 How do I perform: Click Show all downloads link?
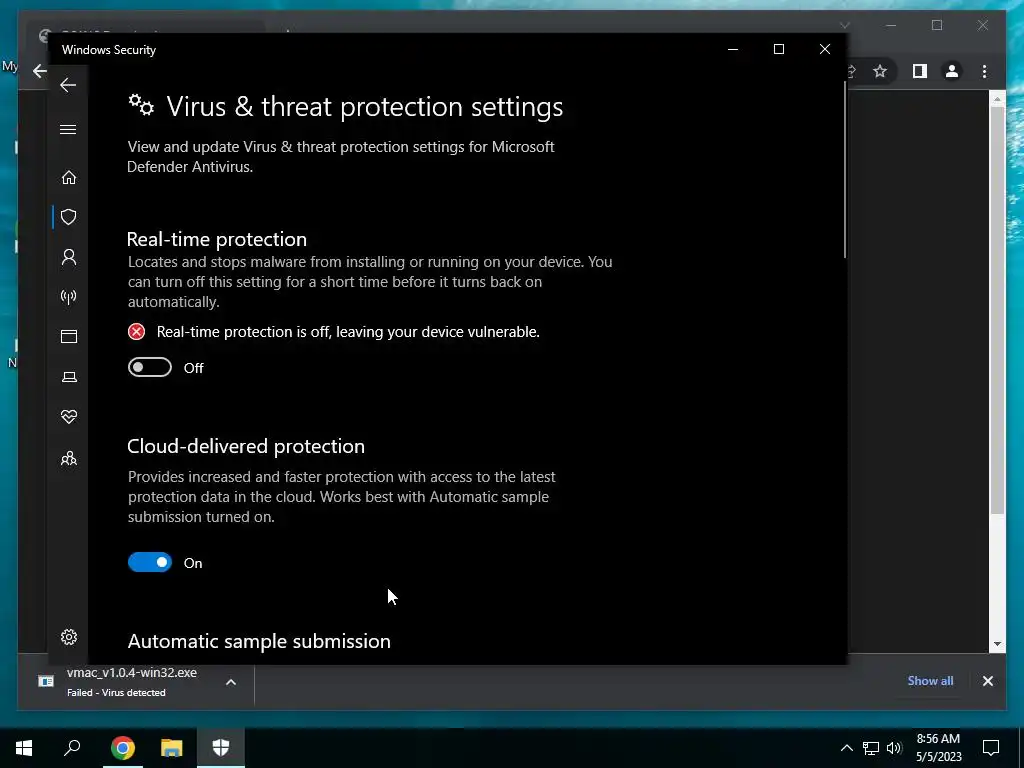point(930,680)
